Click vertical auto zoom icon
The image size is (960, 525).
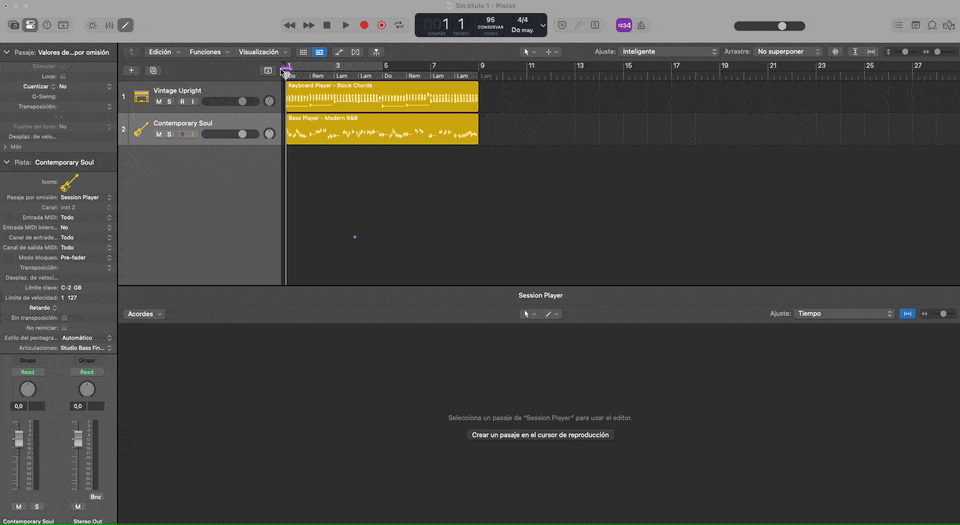pos(855,52)
